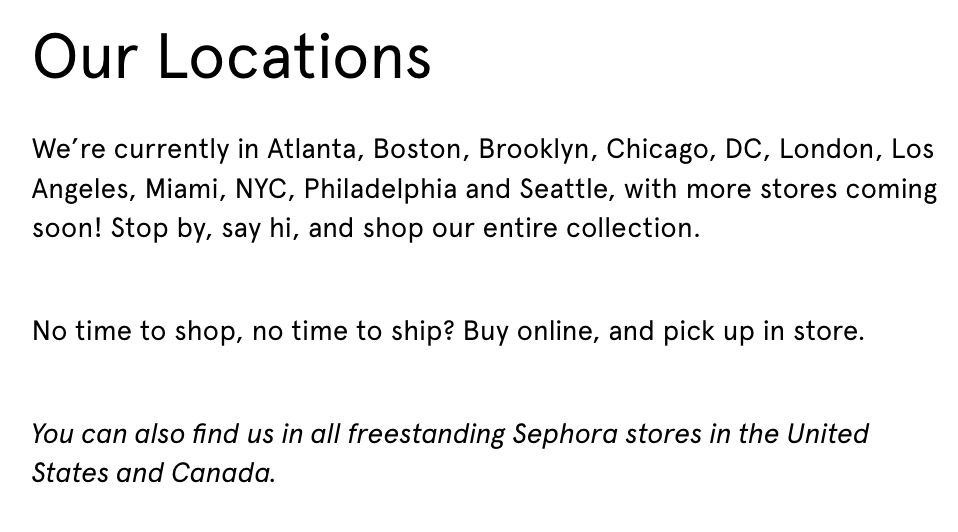
Task: Click the "Our Locations" heading
Action: (232, 55)
